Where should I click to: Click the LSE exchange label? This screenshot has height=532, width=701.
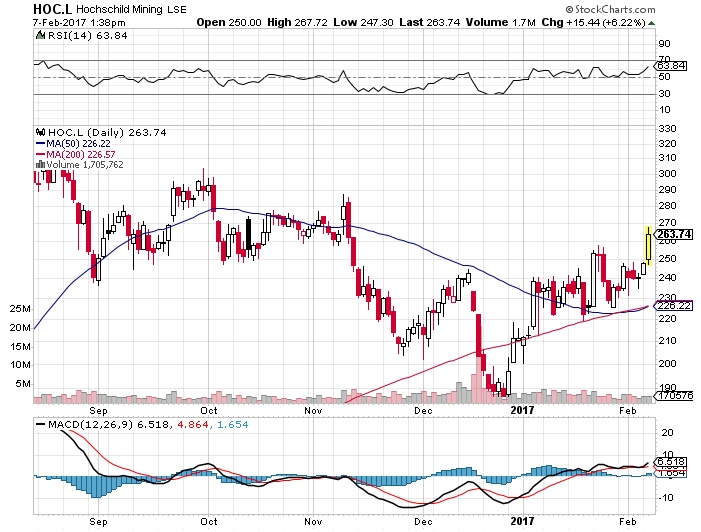(177, 9)
